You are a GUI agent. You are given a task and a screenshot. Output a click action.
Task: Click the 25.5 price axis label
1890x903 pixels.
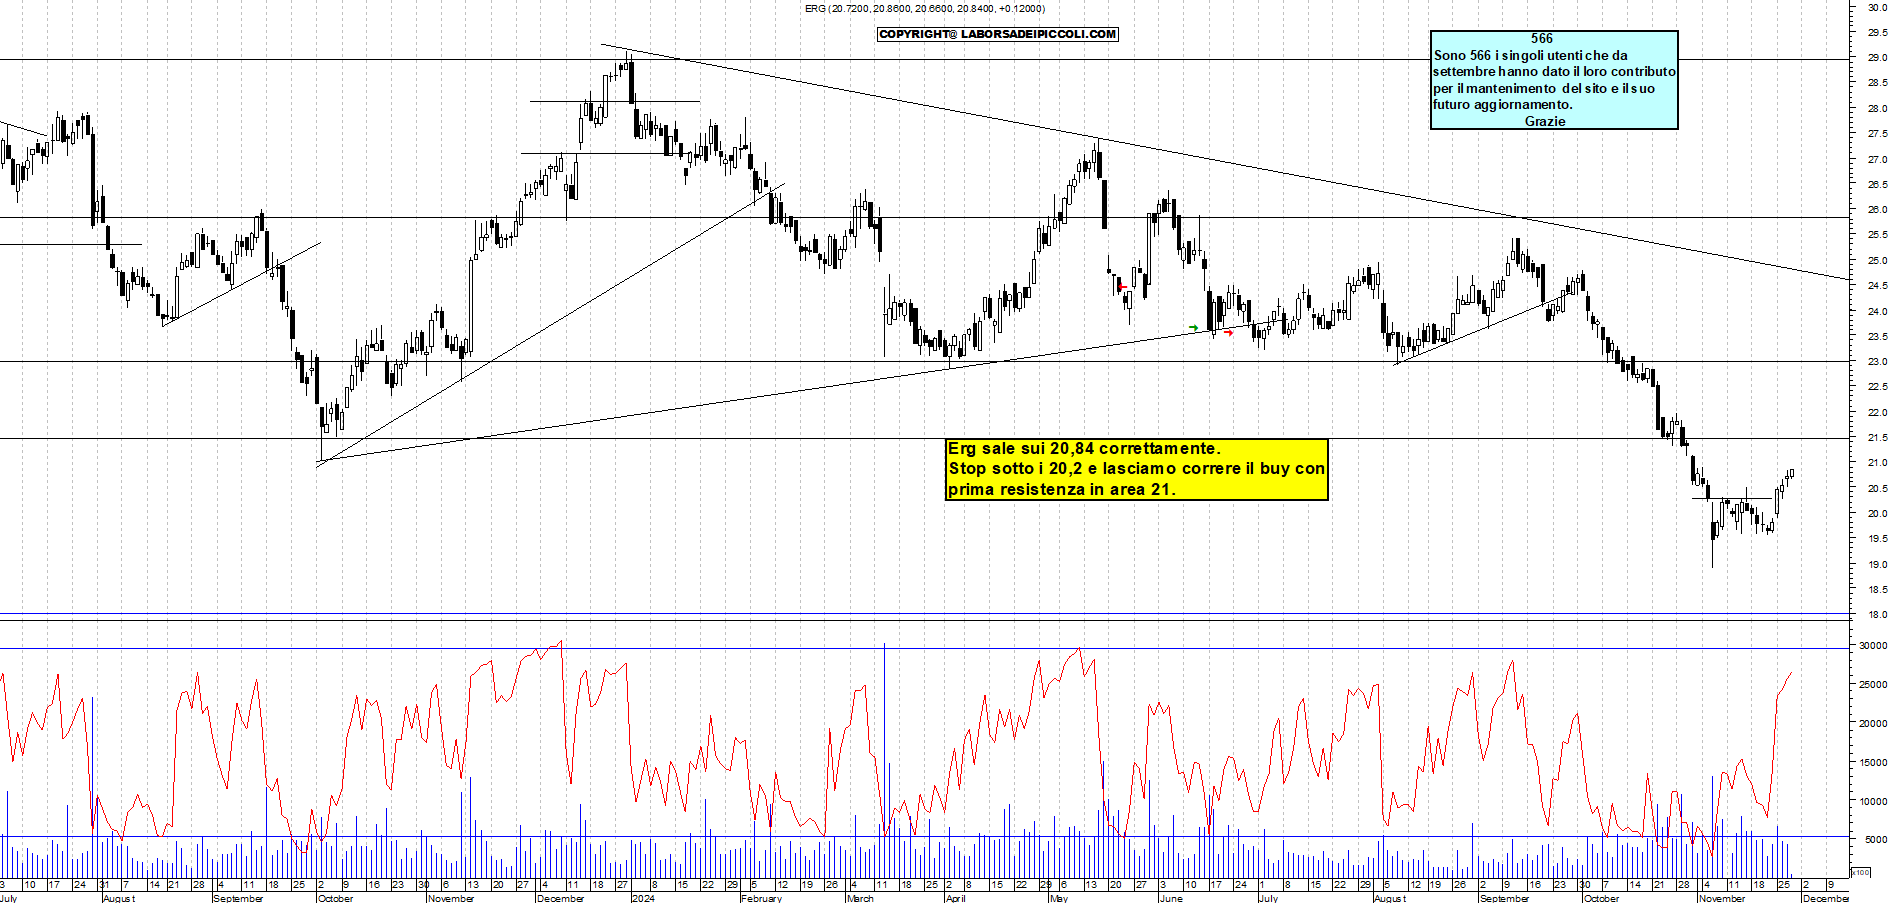click(1877, 235)
